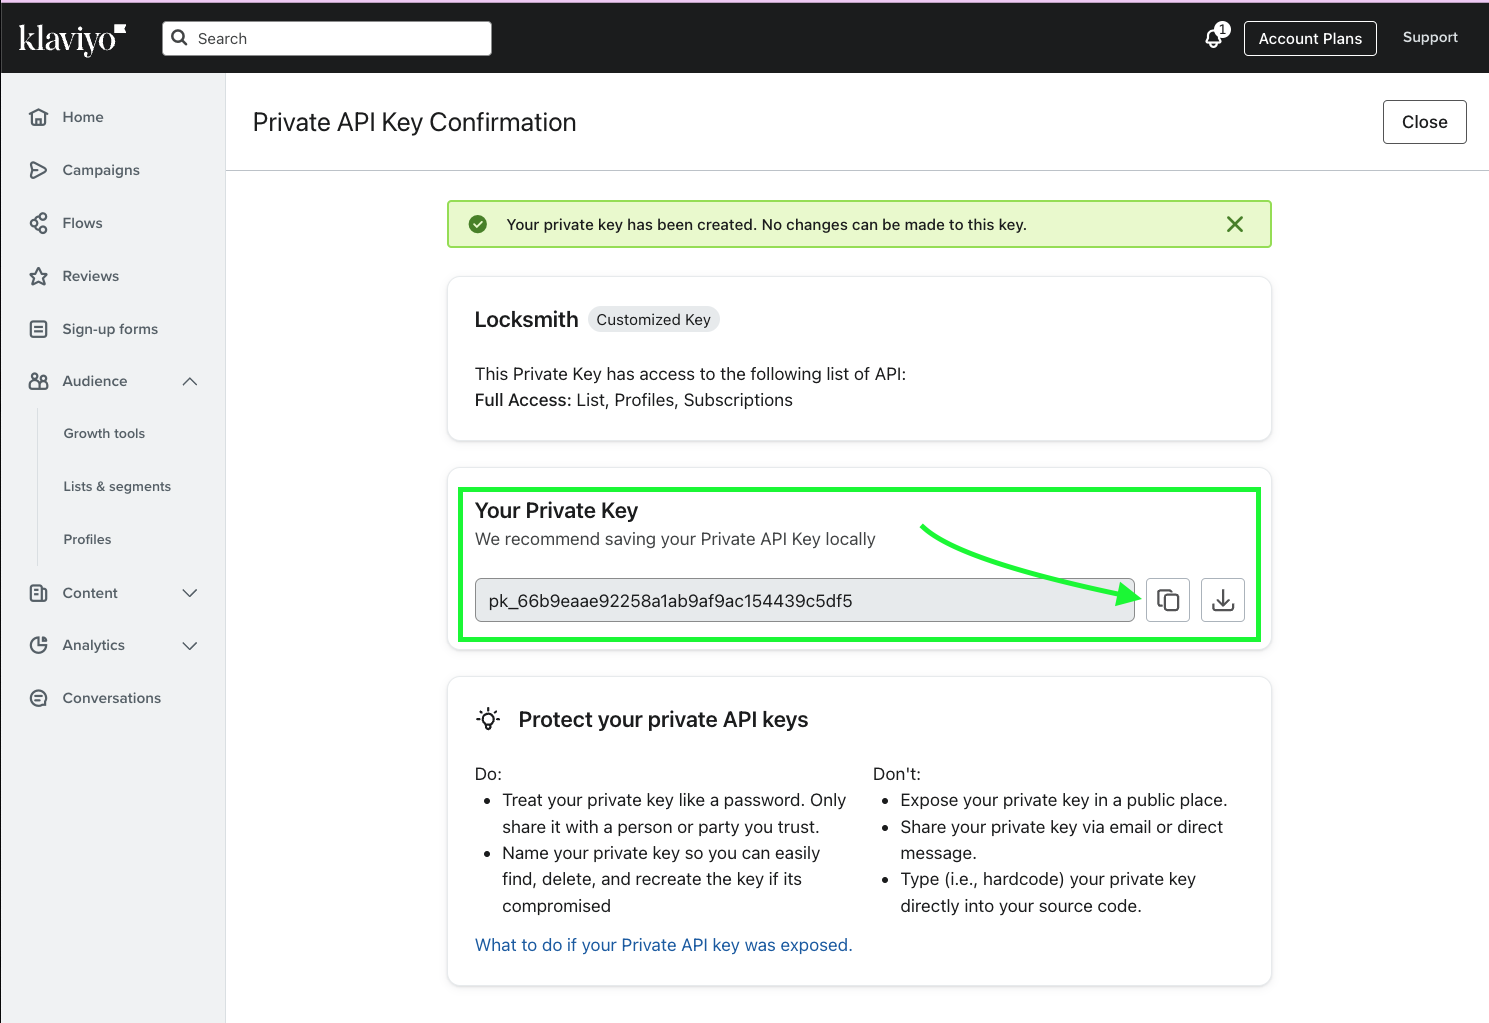This screenshot has height=1023, width=1489.
Task: Select Profiles under Audience
Action: point(87,539)
